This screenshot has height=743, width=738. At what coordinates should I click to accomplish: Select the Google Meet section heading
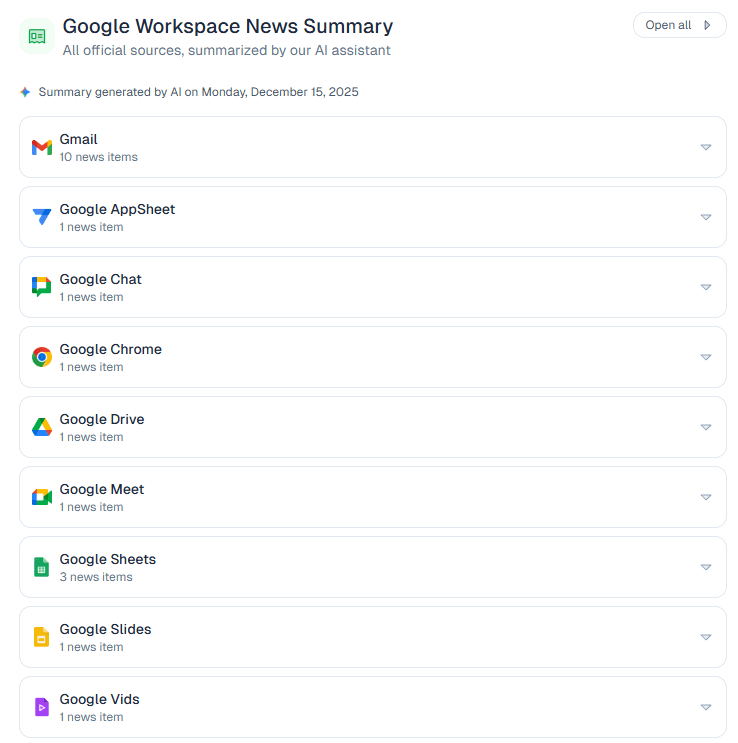pos(101,489)
